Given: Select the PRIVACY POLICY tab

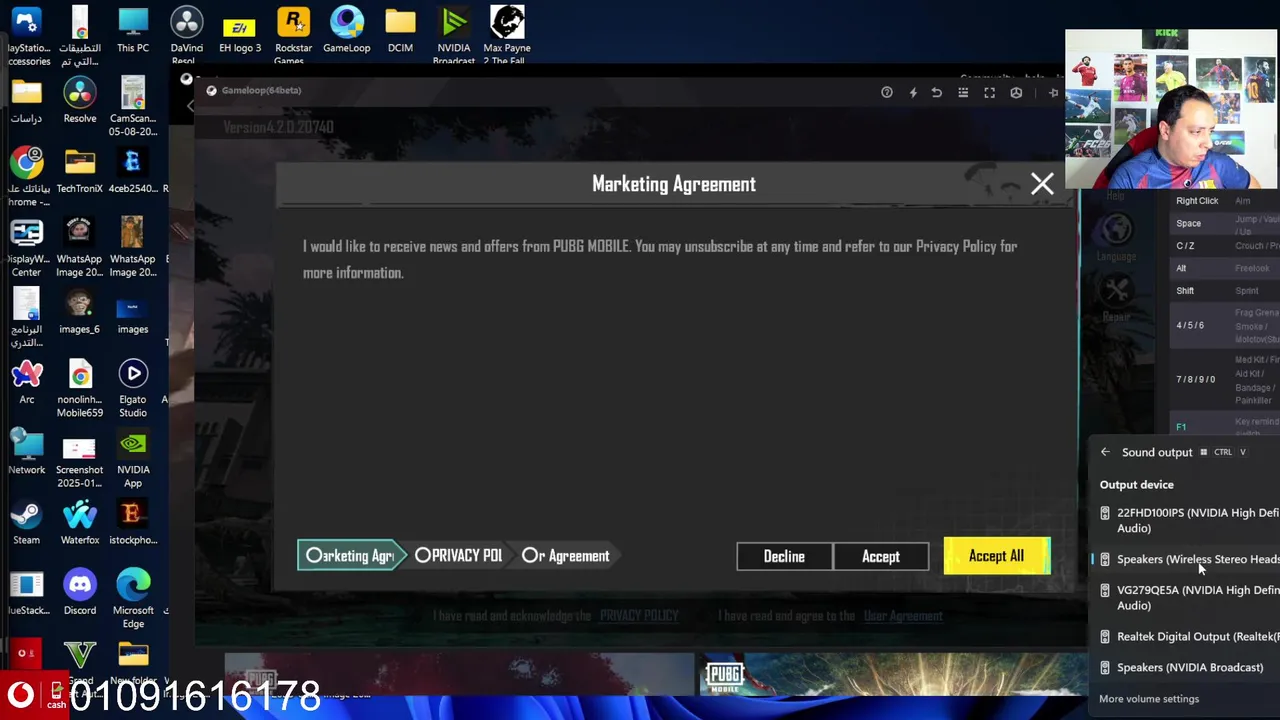Looking at the screenshot, I should point(459,556).
